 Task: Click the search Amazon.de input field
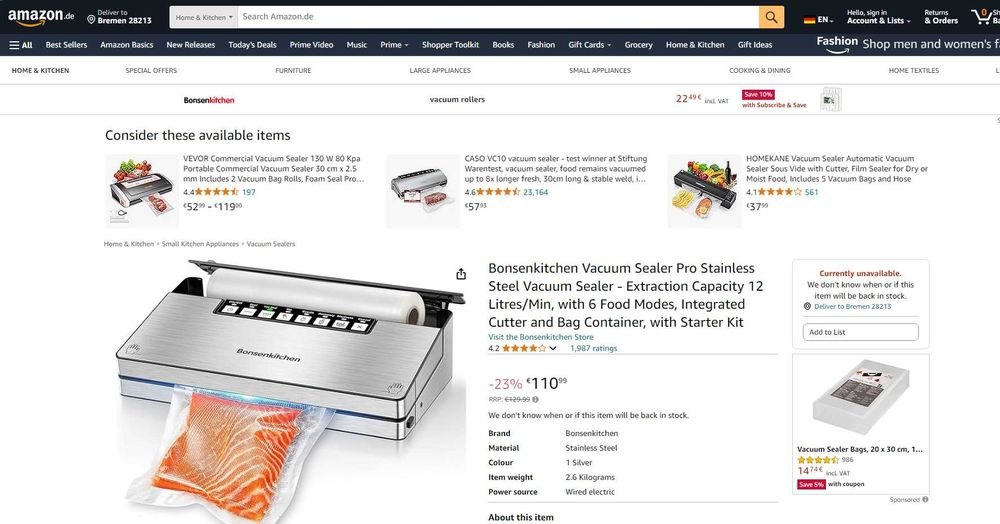[x=498, y=17]
